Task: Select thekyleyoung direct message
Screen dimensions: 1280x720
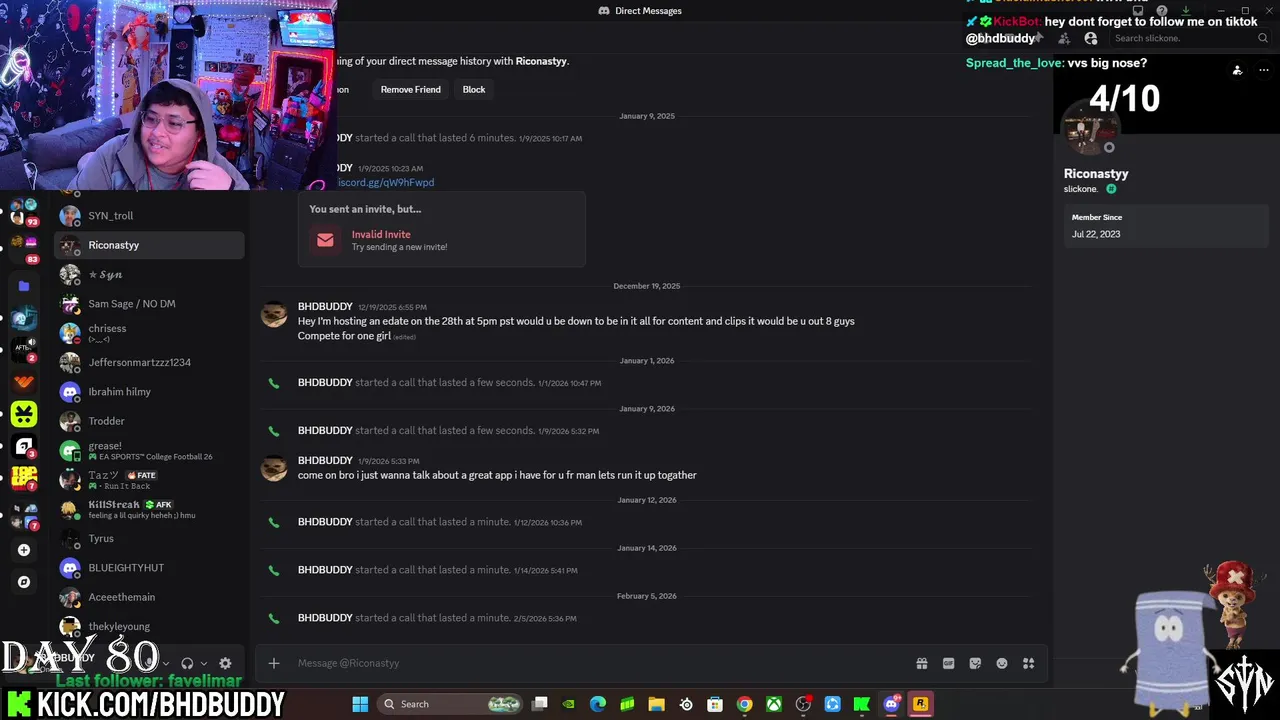Action: (x=149, y=626)
